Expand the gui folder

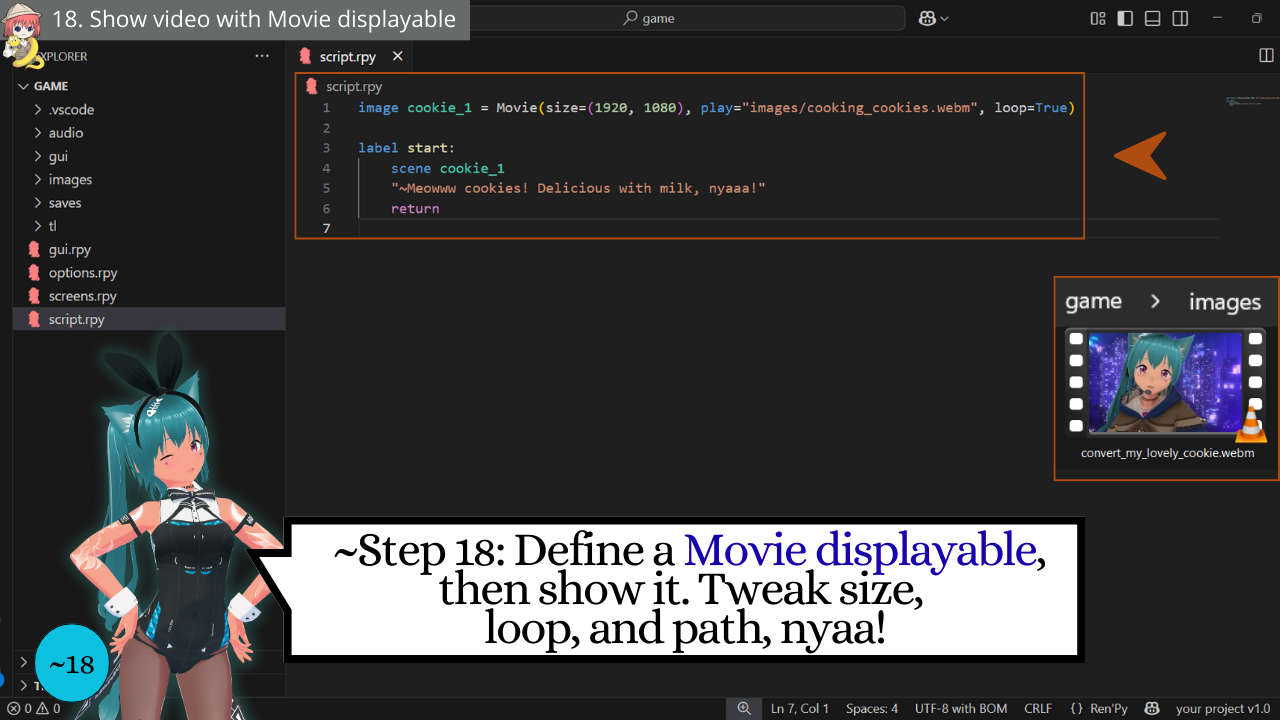[58, 156]
